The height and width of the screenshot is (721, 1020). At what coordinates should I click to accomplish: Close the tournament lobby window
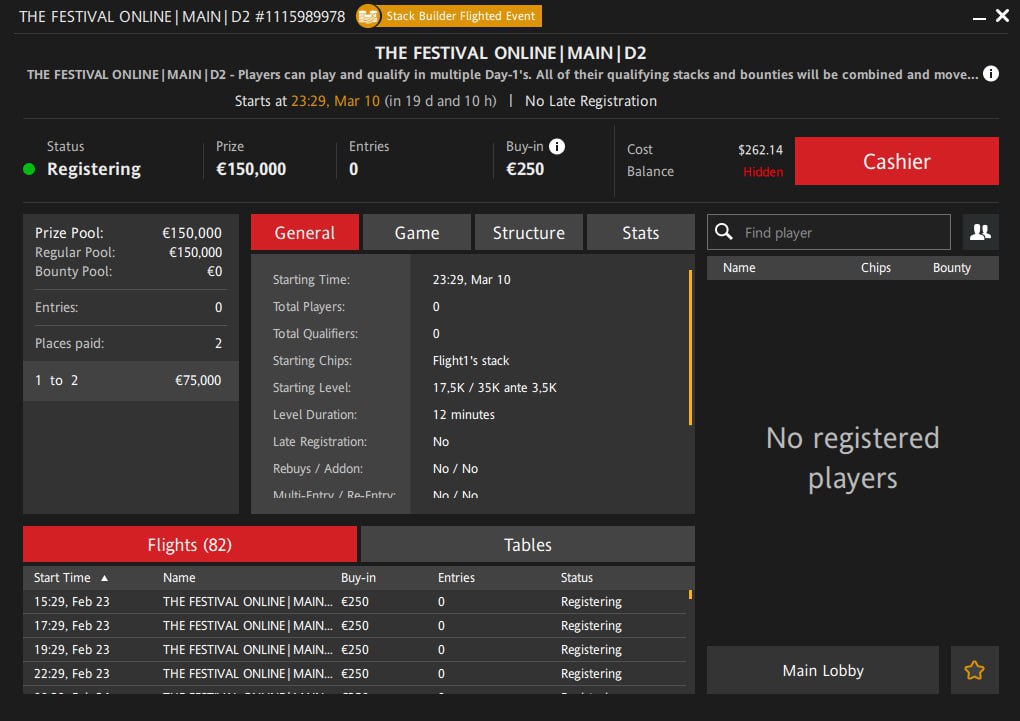pos(1002,15)
